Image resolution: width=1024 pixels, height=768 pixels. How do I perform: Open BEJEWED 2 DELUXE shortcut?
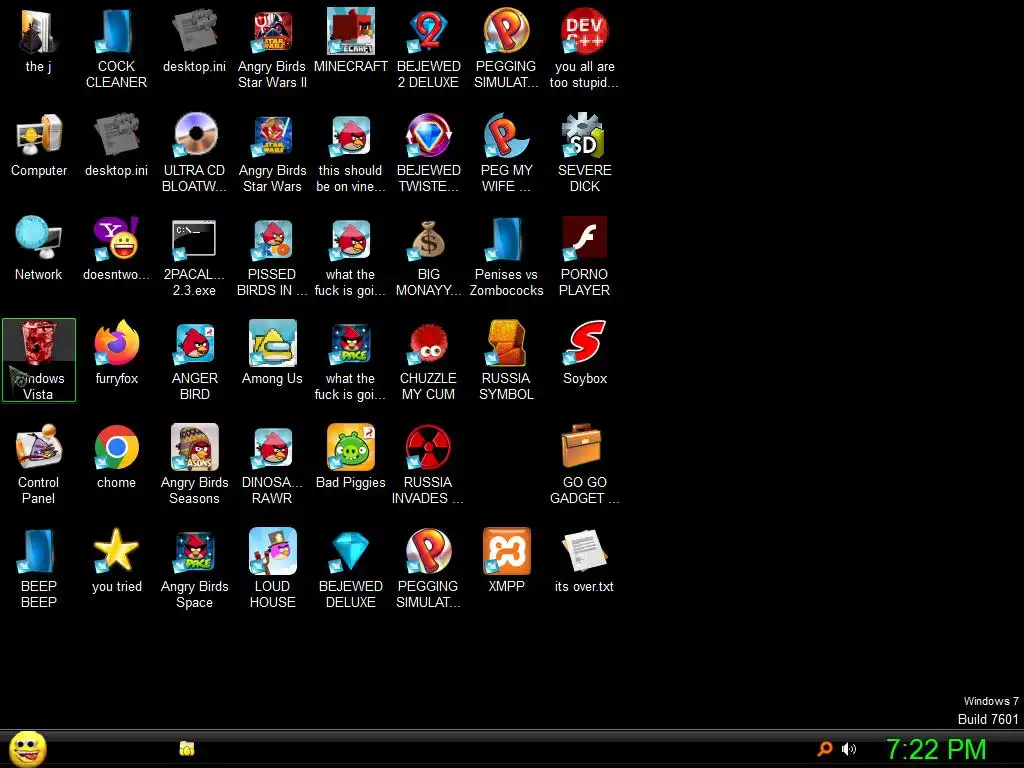(428, 49)
